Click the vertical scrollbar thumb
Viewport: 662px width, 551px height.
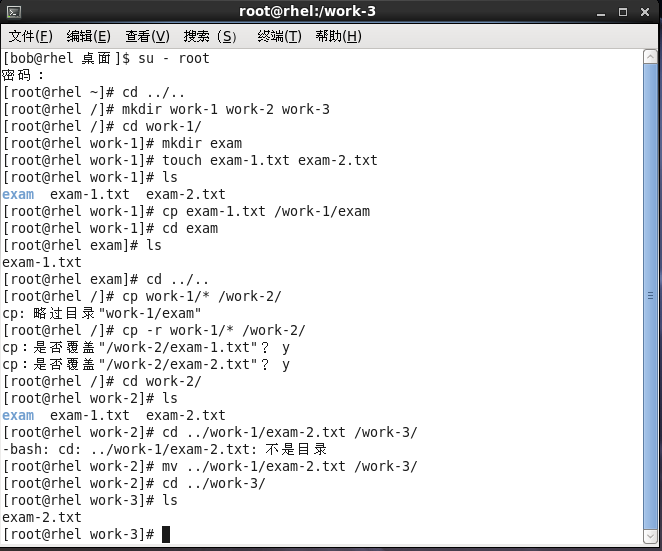point(650,296)
